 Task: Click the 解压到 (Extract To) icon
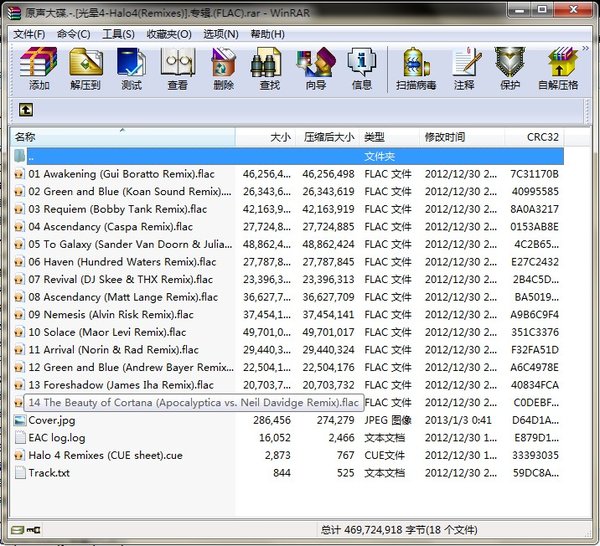click(x=85, y=68)
